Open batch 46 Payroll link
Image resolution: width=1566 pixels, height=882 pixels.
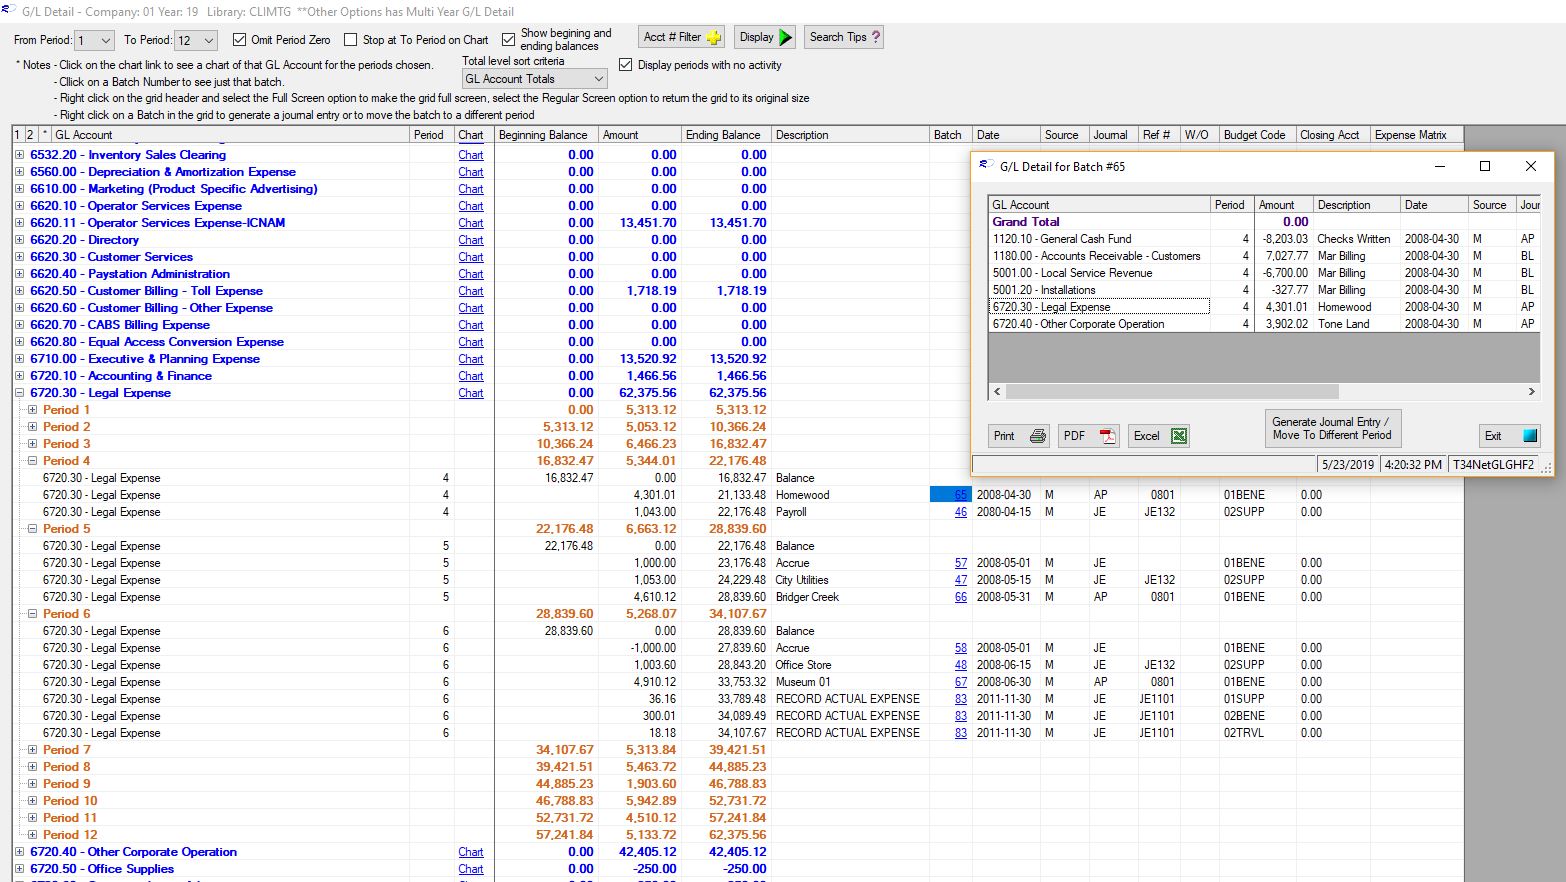[x=960, y=512]
